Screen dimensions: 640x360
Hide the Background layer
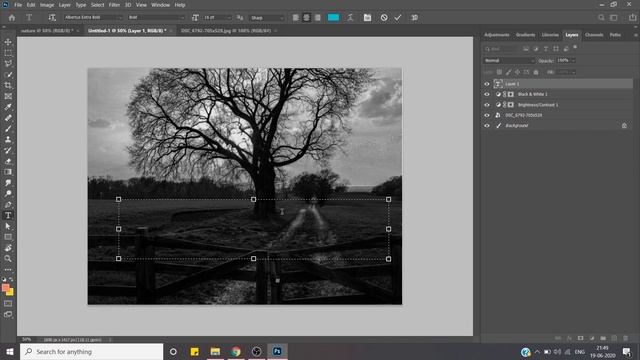(487, 126)
